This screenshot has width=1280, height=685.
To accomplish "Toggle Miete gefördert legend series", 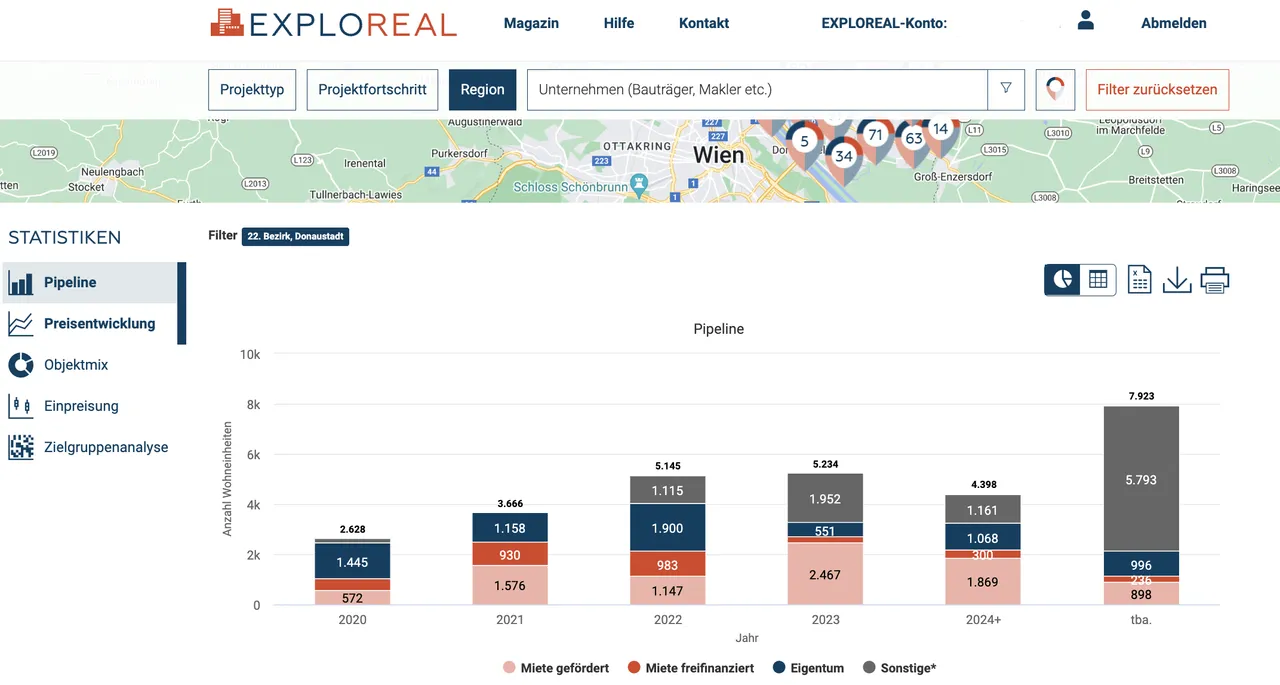I will point(555,668).
